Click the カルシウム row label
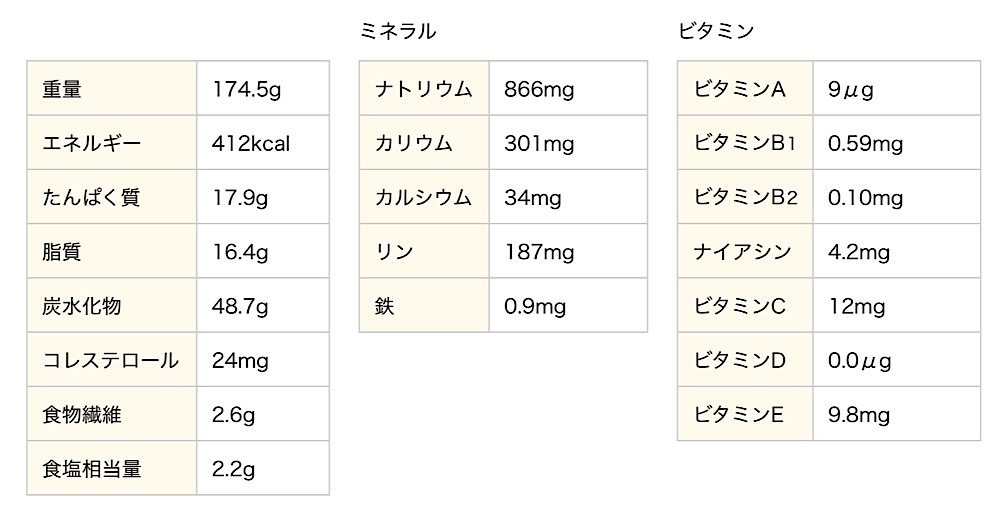This screenshot has height=515, width=999. click(424, 198)
